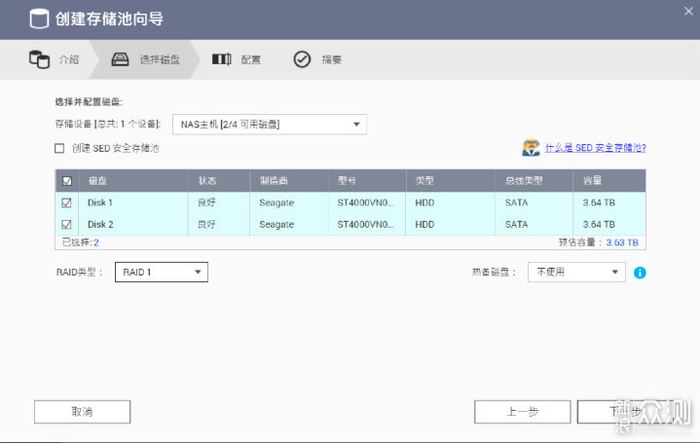The width and height of the screenshot is (700, 443).
Task: Close the storage pool wizard dialog
Action: pos(688,11)
